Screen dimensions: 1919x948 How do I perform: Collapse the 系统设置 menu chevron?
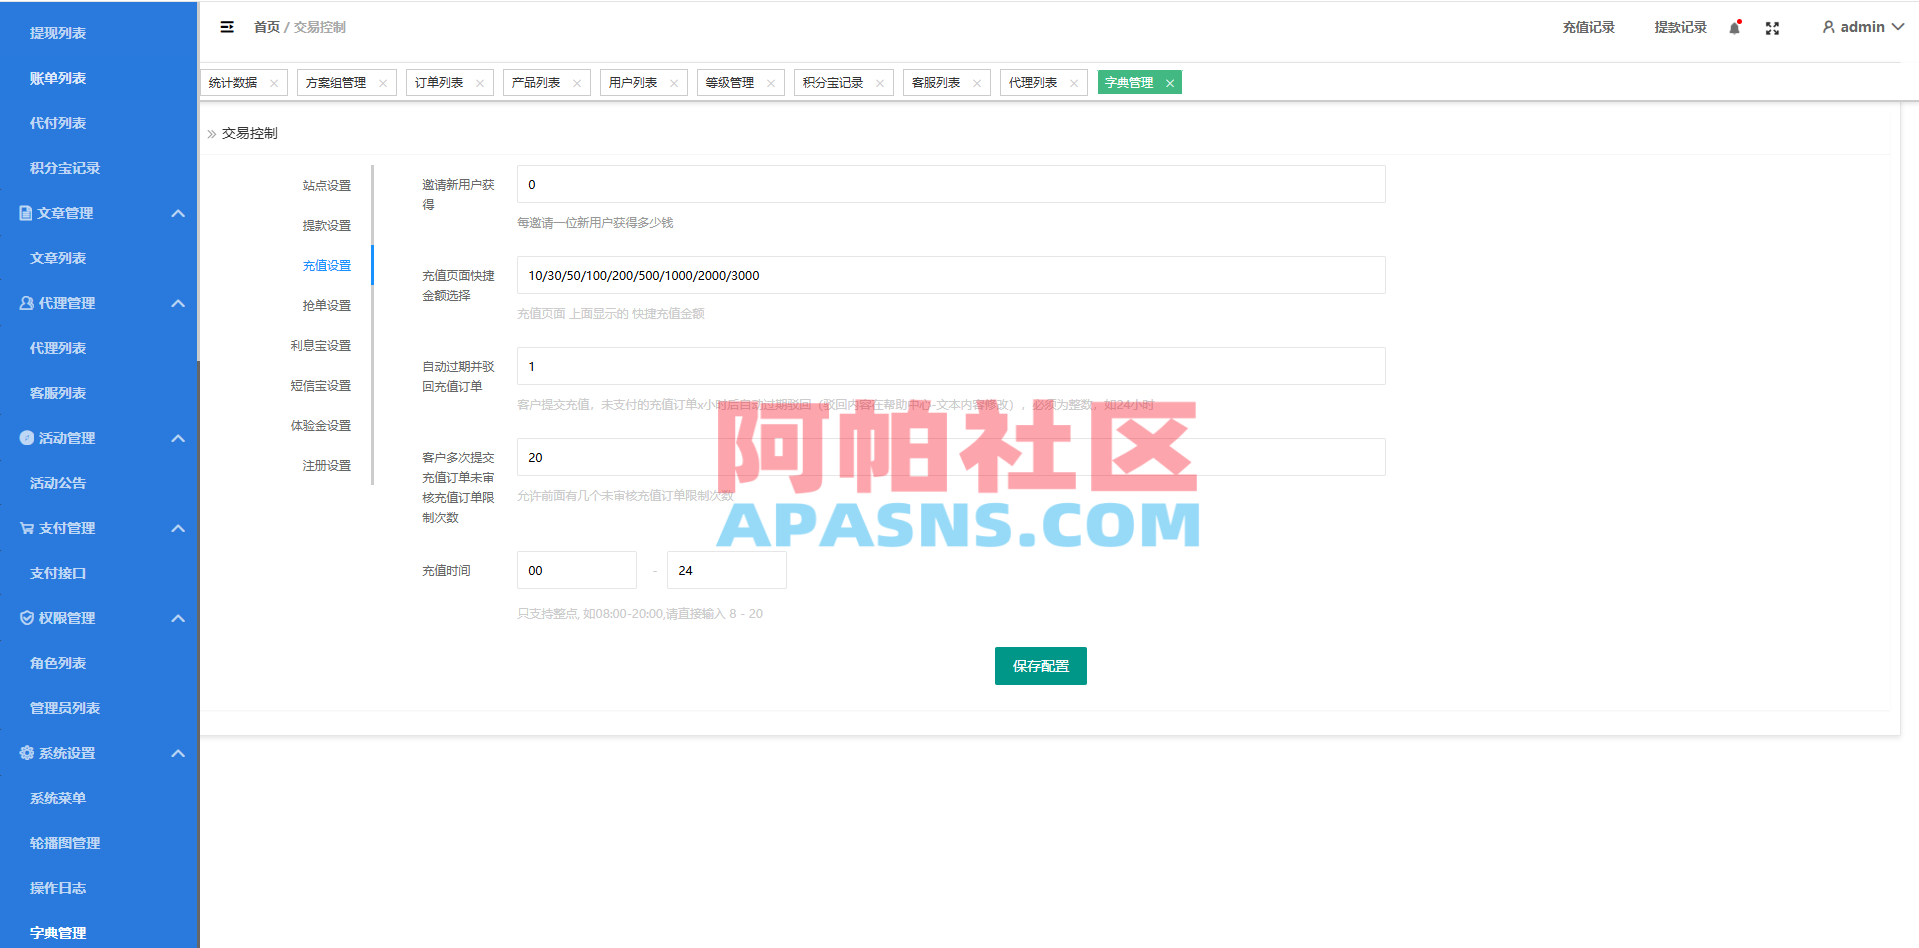(178, 753)
